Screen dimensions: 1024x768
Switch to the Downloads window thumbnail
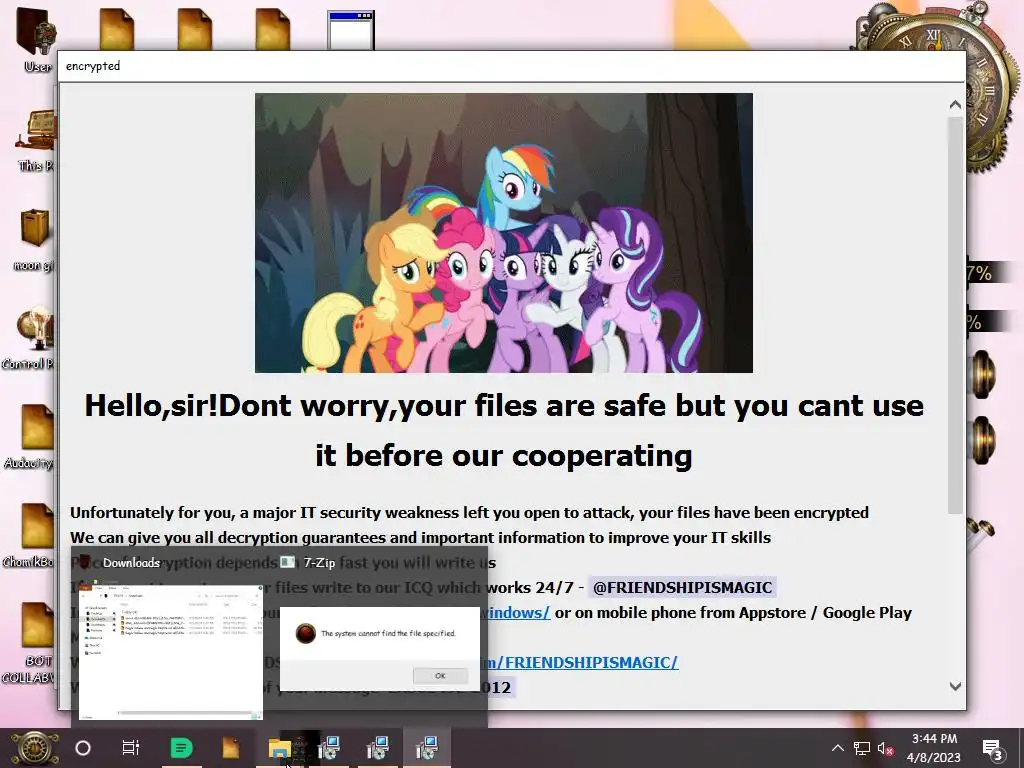coord(170,650)
